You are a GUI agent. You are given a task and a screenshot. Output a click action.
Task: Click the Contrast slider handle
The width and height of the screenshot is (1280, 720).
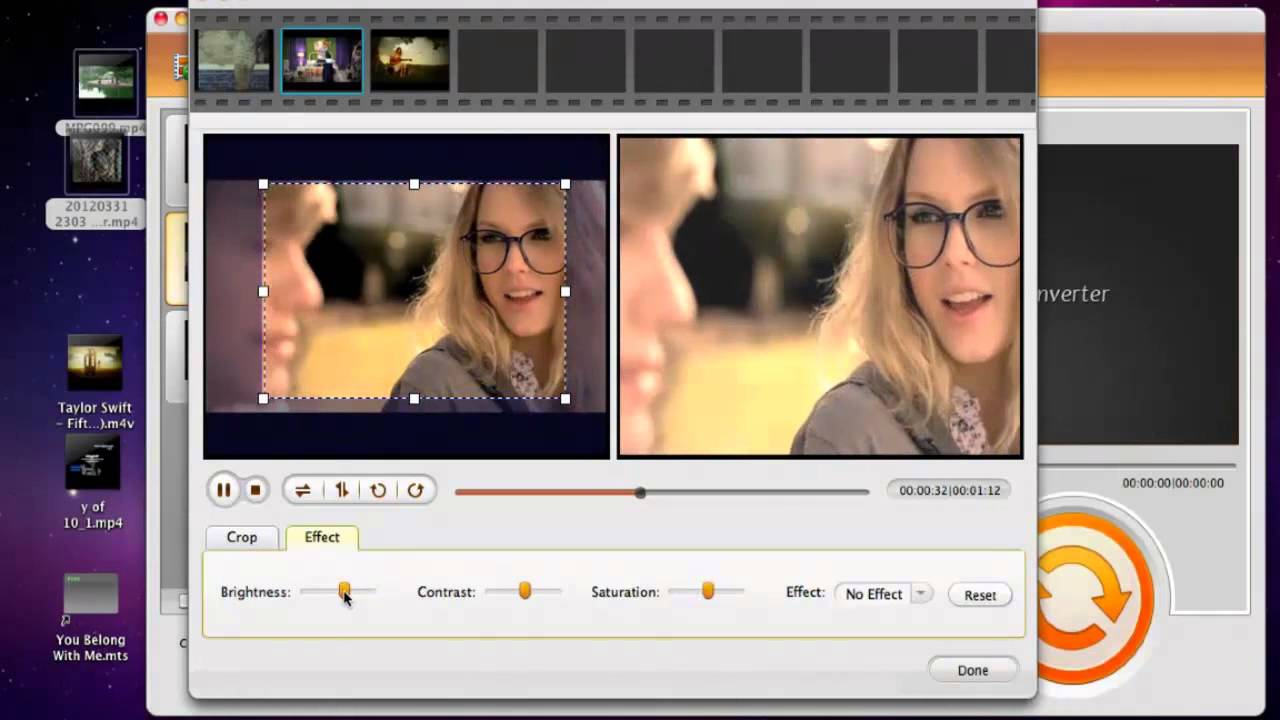[524, 591]
